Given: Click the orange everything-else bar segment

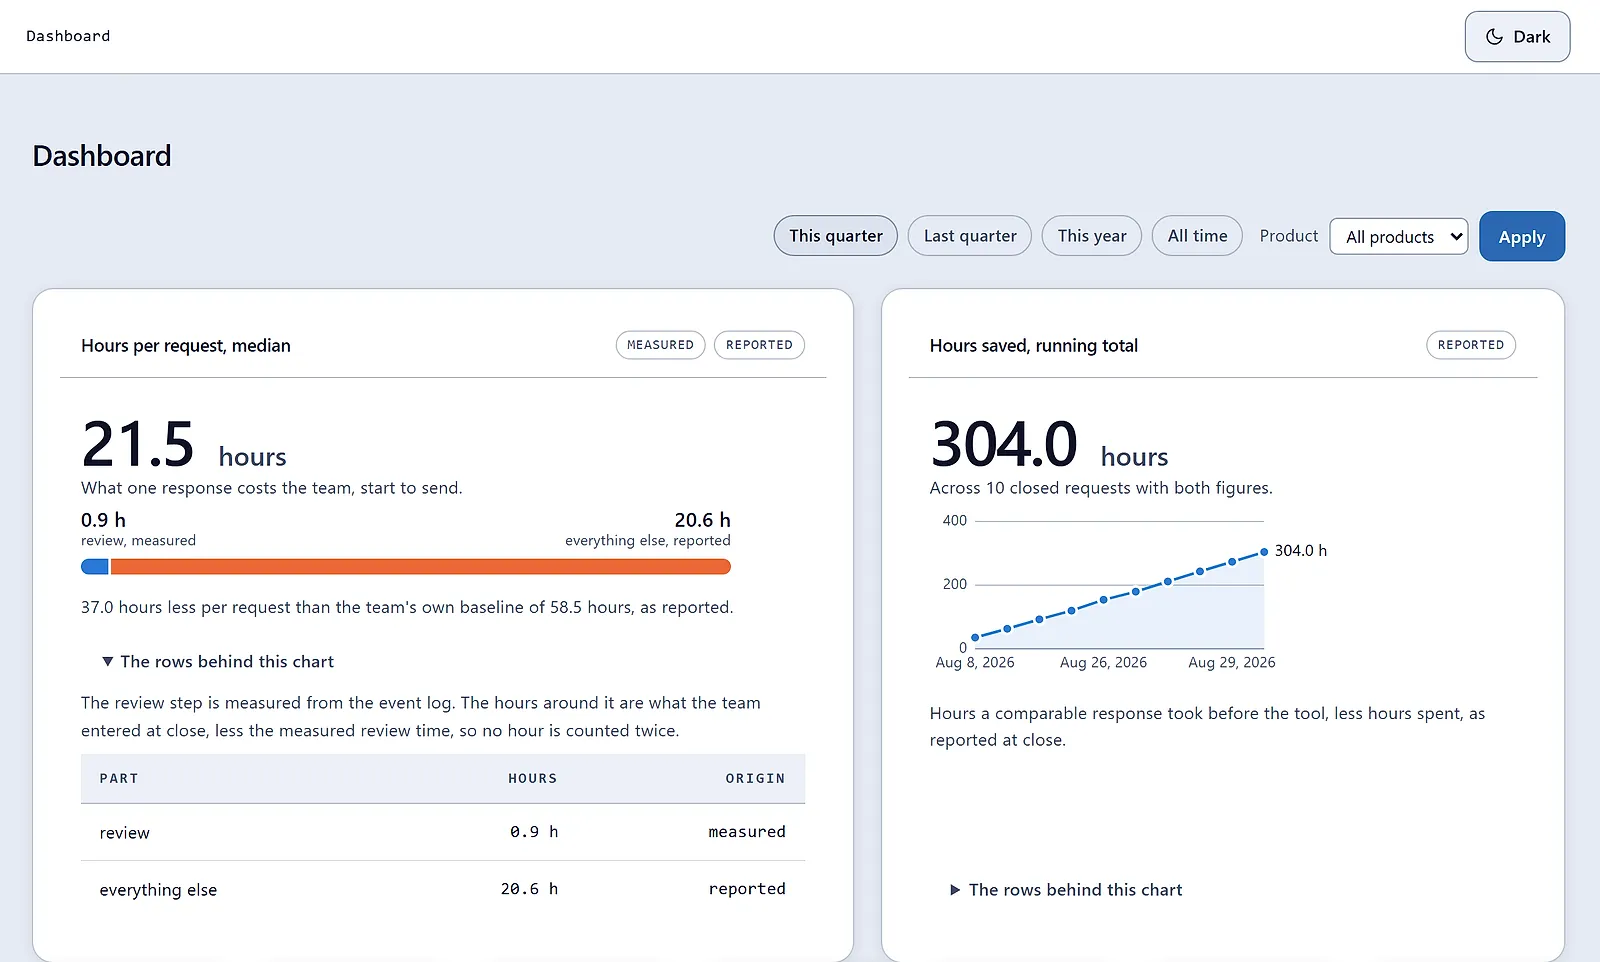Looking at the screenshot, I should coord(421,567).
